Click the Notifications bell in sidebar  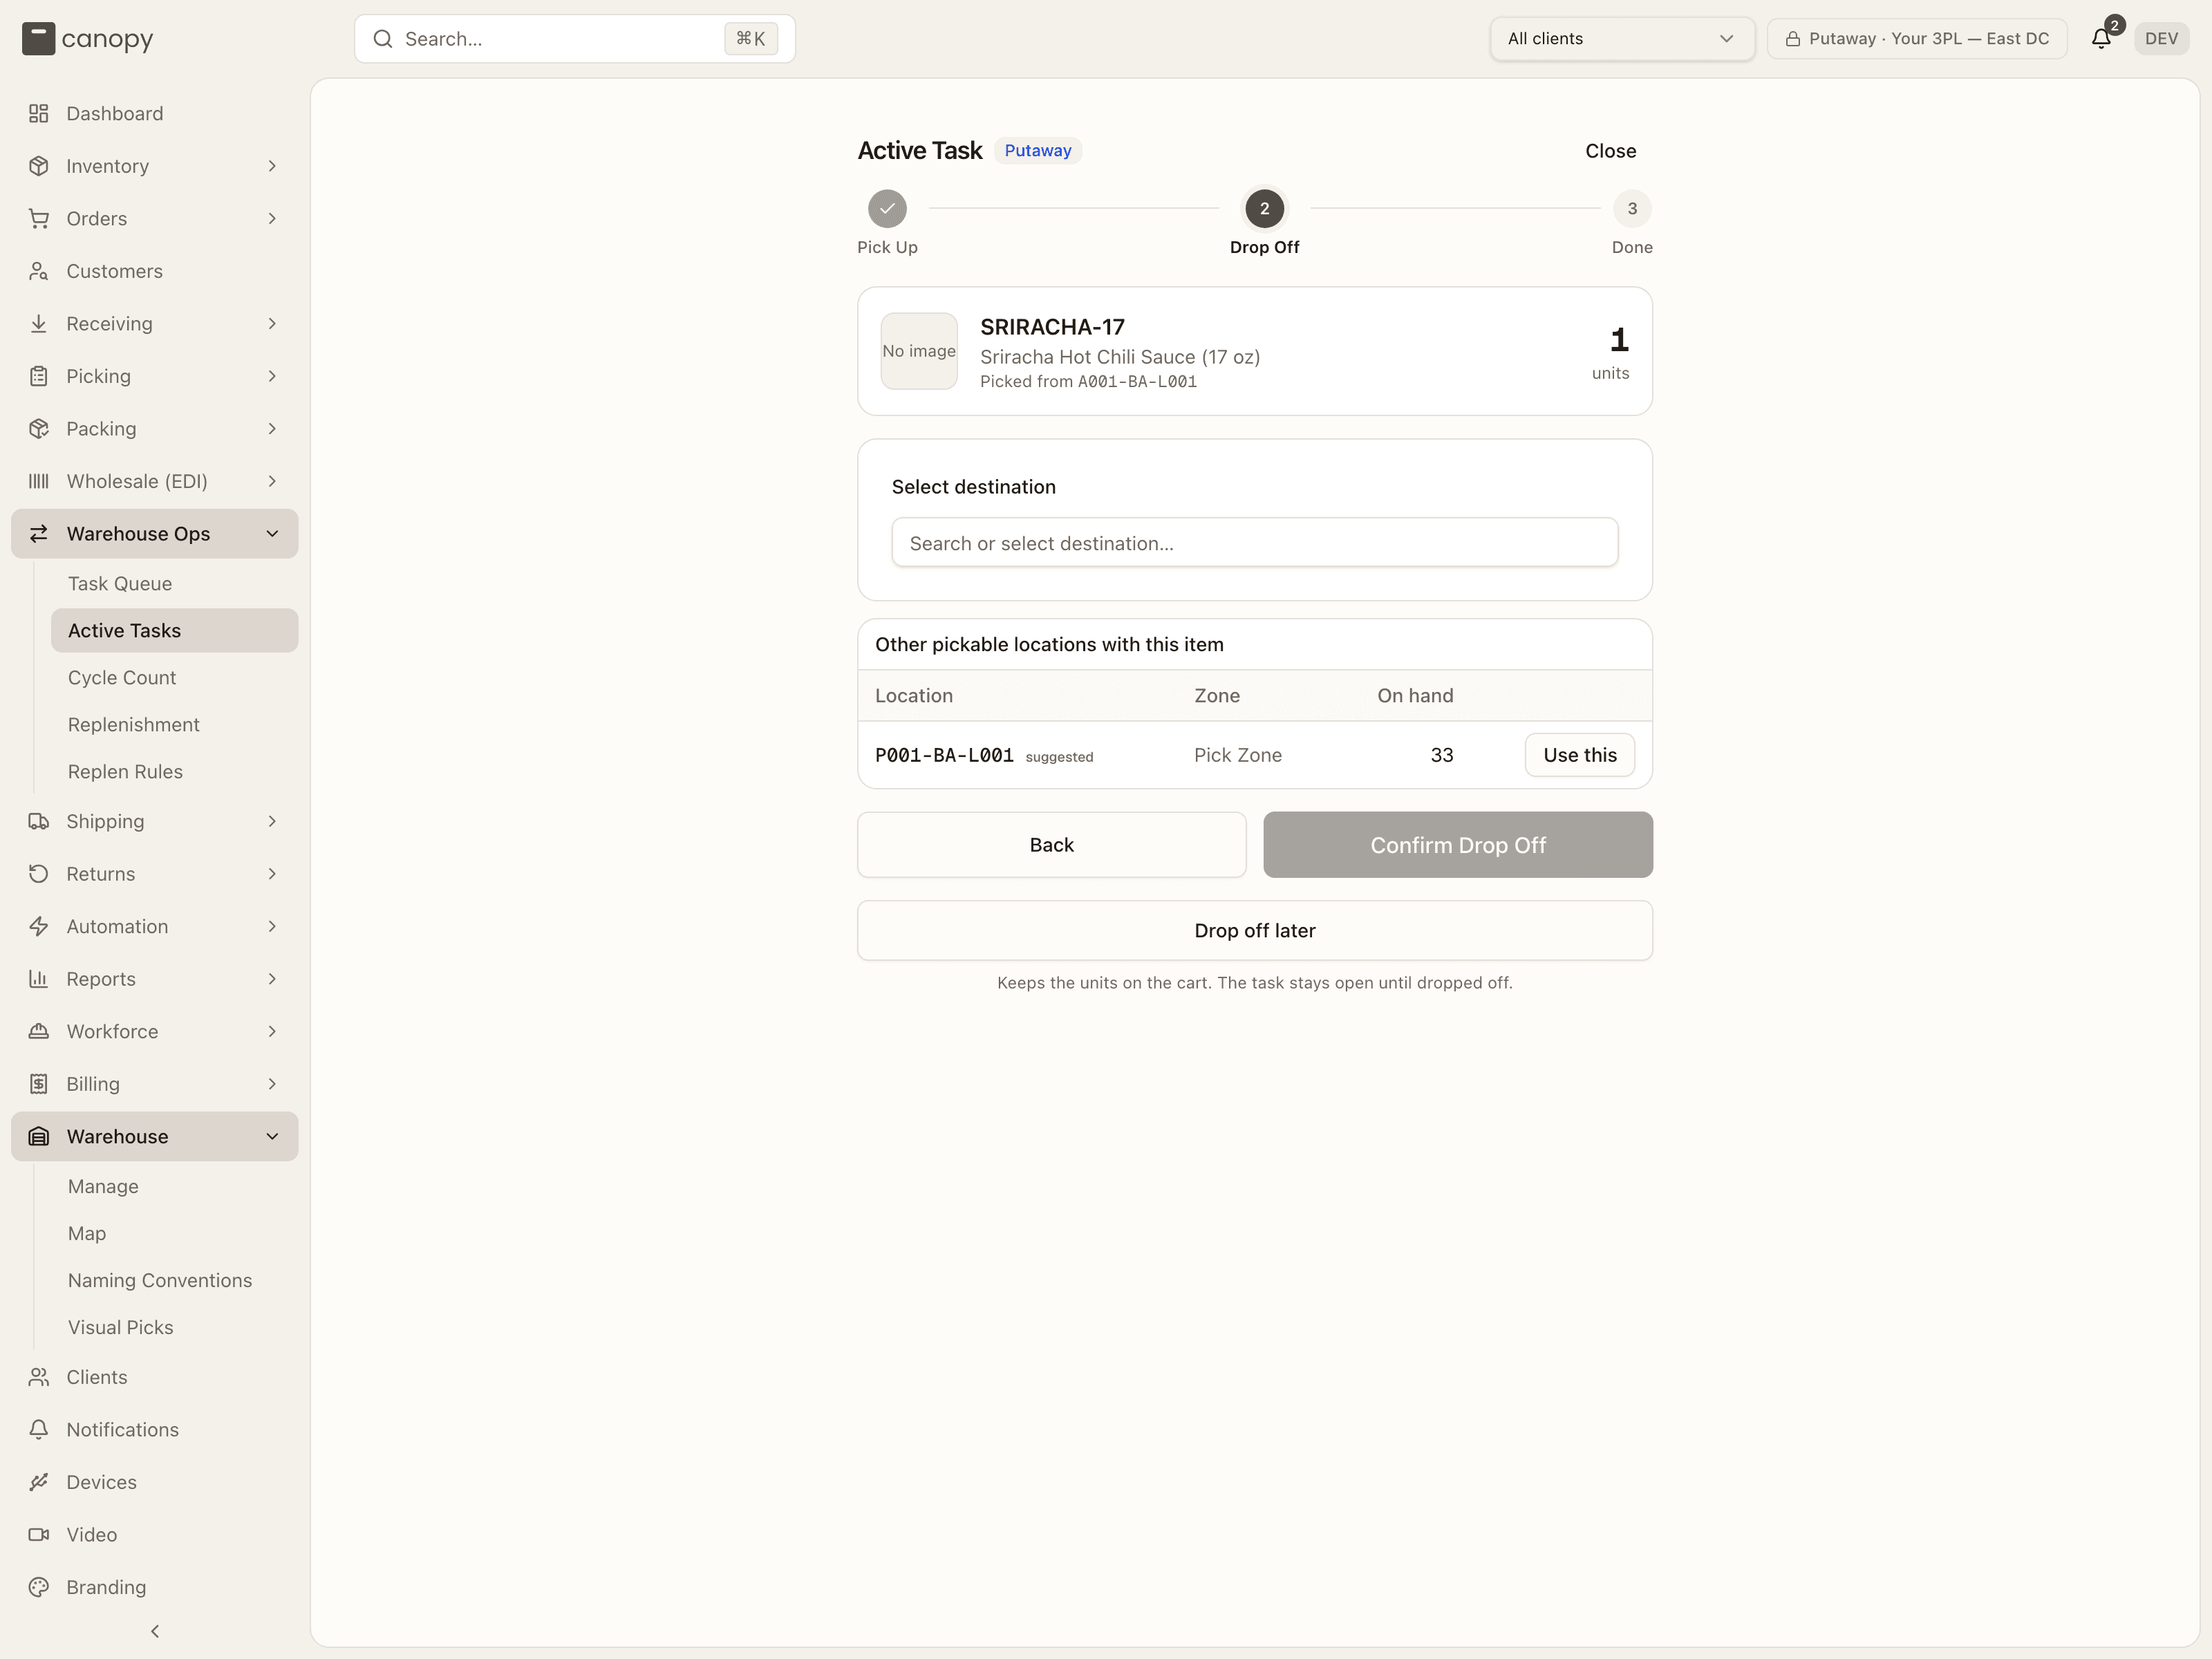[x=39, y=1430]
